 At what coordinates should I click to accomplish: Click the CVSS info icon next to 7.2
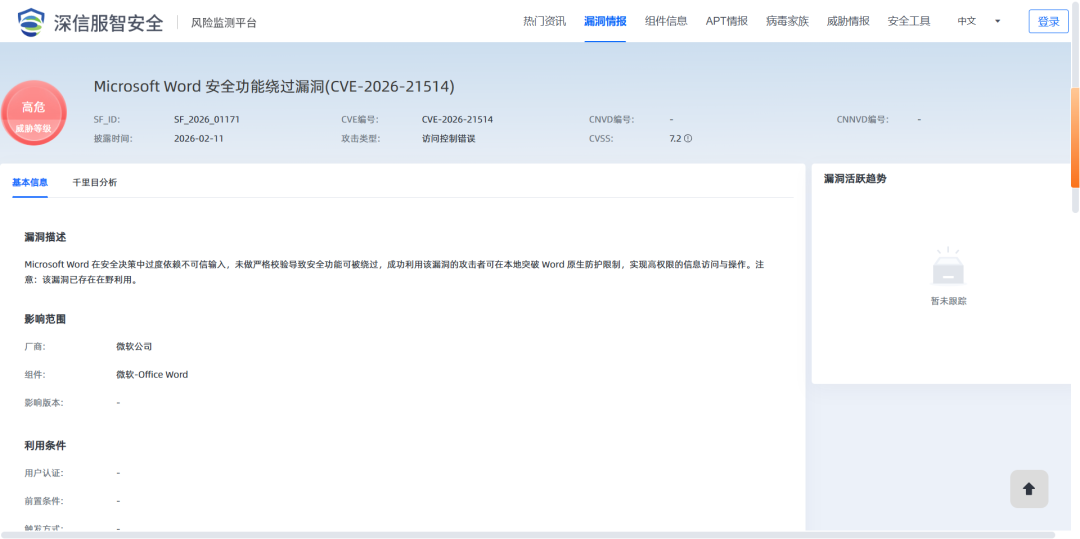click(688, 138)
